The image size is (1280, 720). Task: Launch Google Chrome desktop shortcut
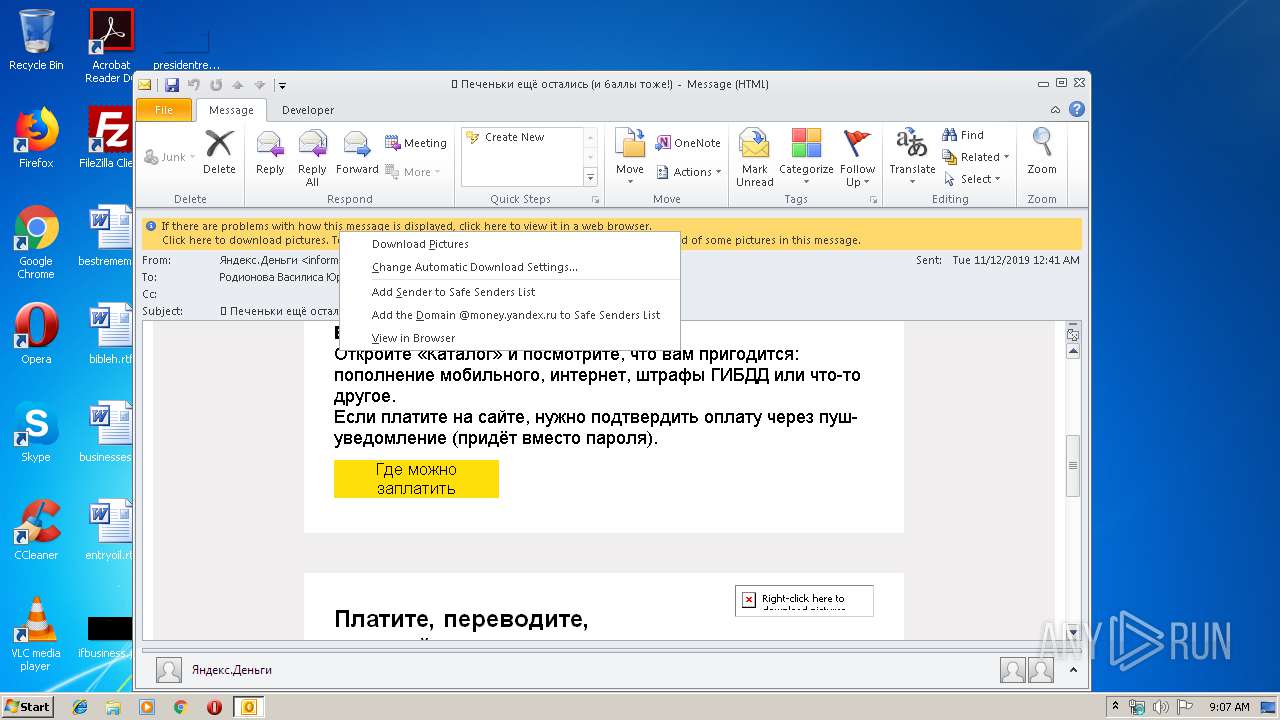coord(36,242)
